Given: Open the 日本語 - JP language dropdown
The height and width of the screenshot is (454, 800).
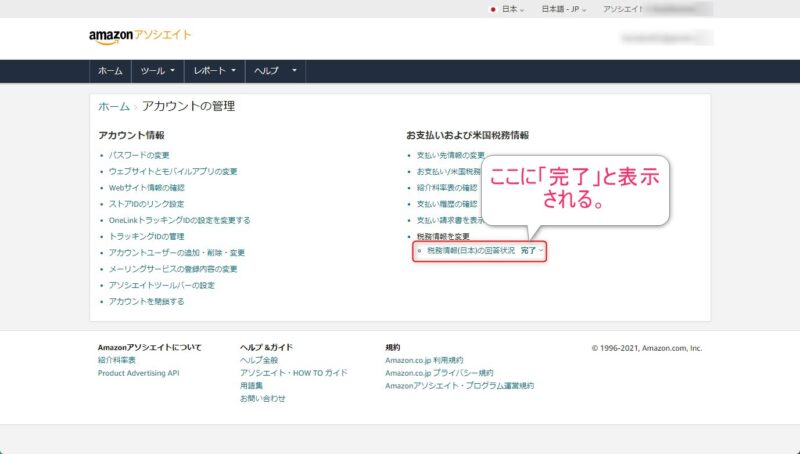Looking at the screenshot, I should pos(564,9).
